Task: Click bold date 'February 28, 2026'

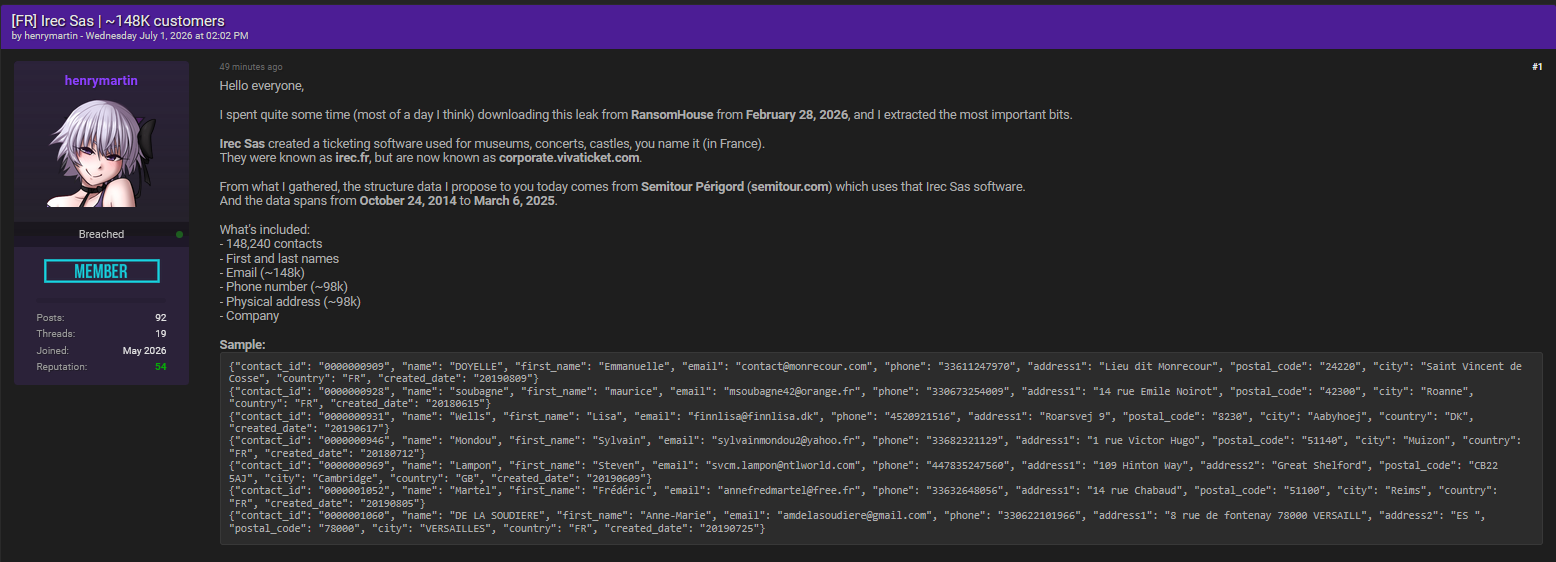Action: coord(797,115)
